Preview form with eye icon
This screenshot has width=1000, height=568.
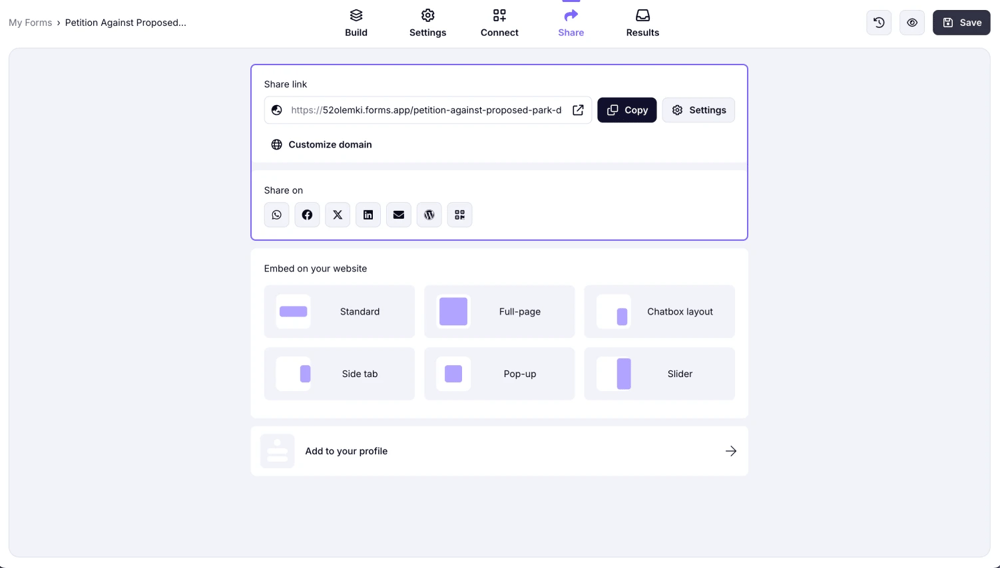point(912,23)
